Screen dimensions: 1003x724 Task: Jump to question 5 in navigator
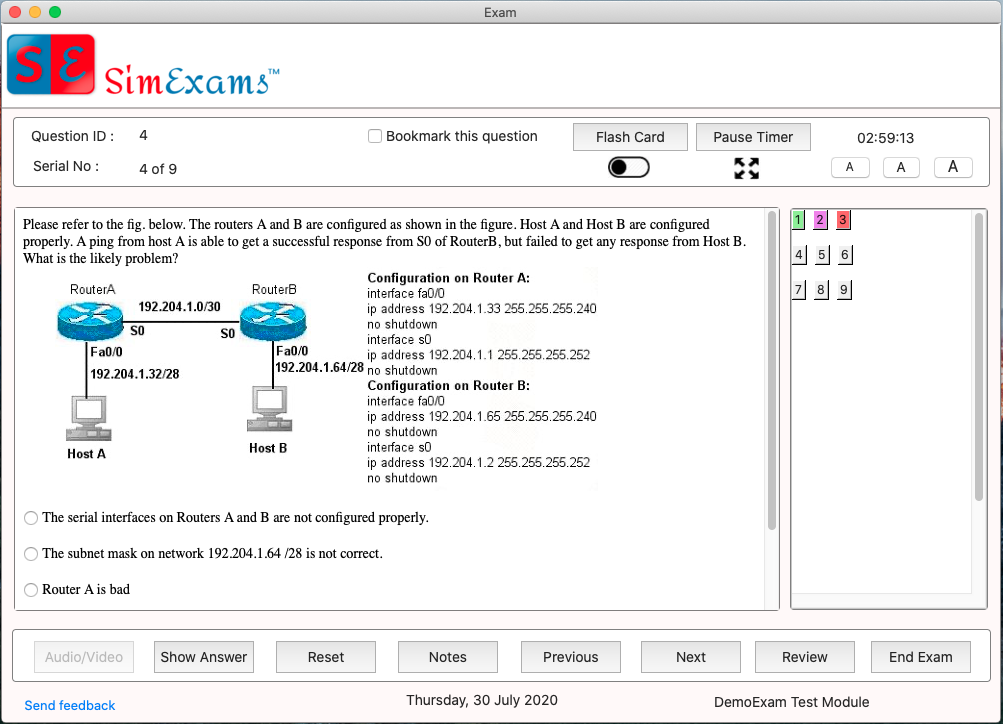pos(822,255)
